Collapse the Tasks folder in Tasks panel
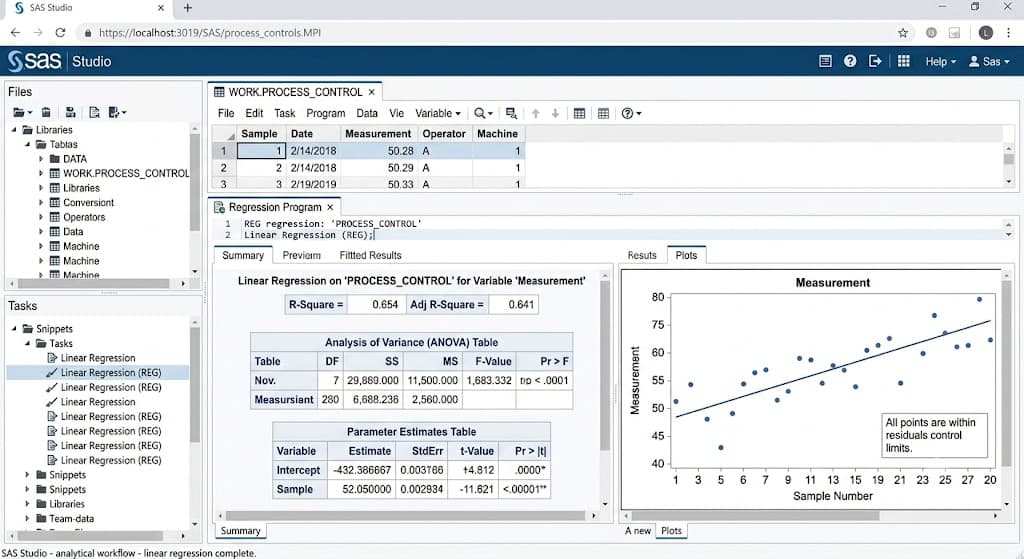 coord(27,343)
